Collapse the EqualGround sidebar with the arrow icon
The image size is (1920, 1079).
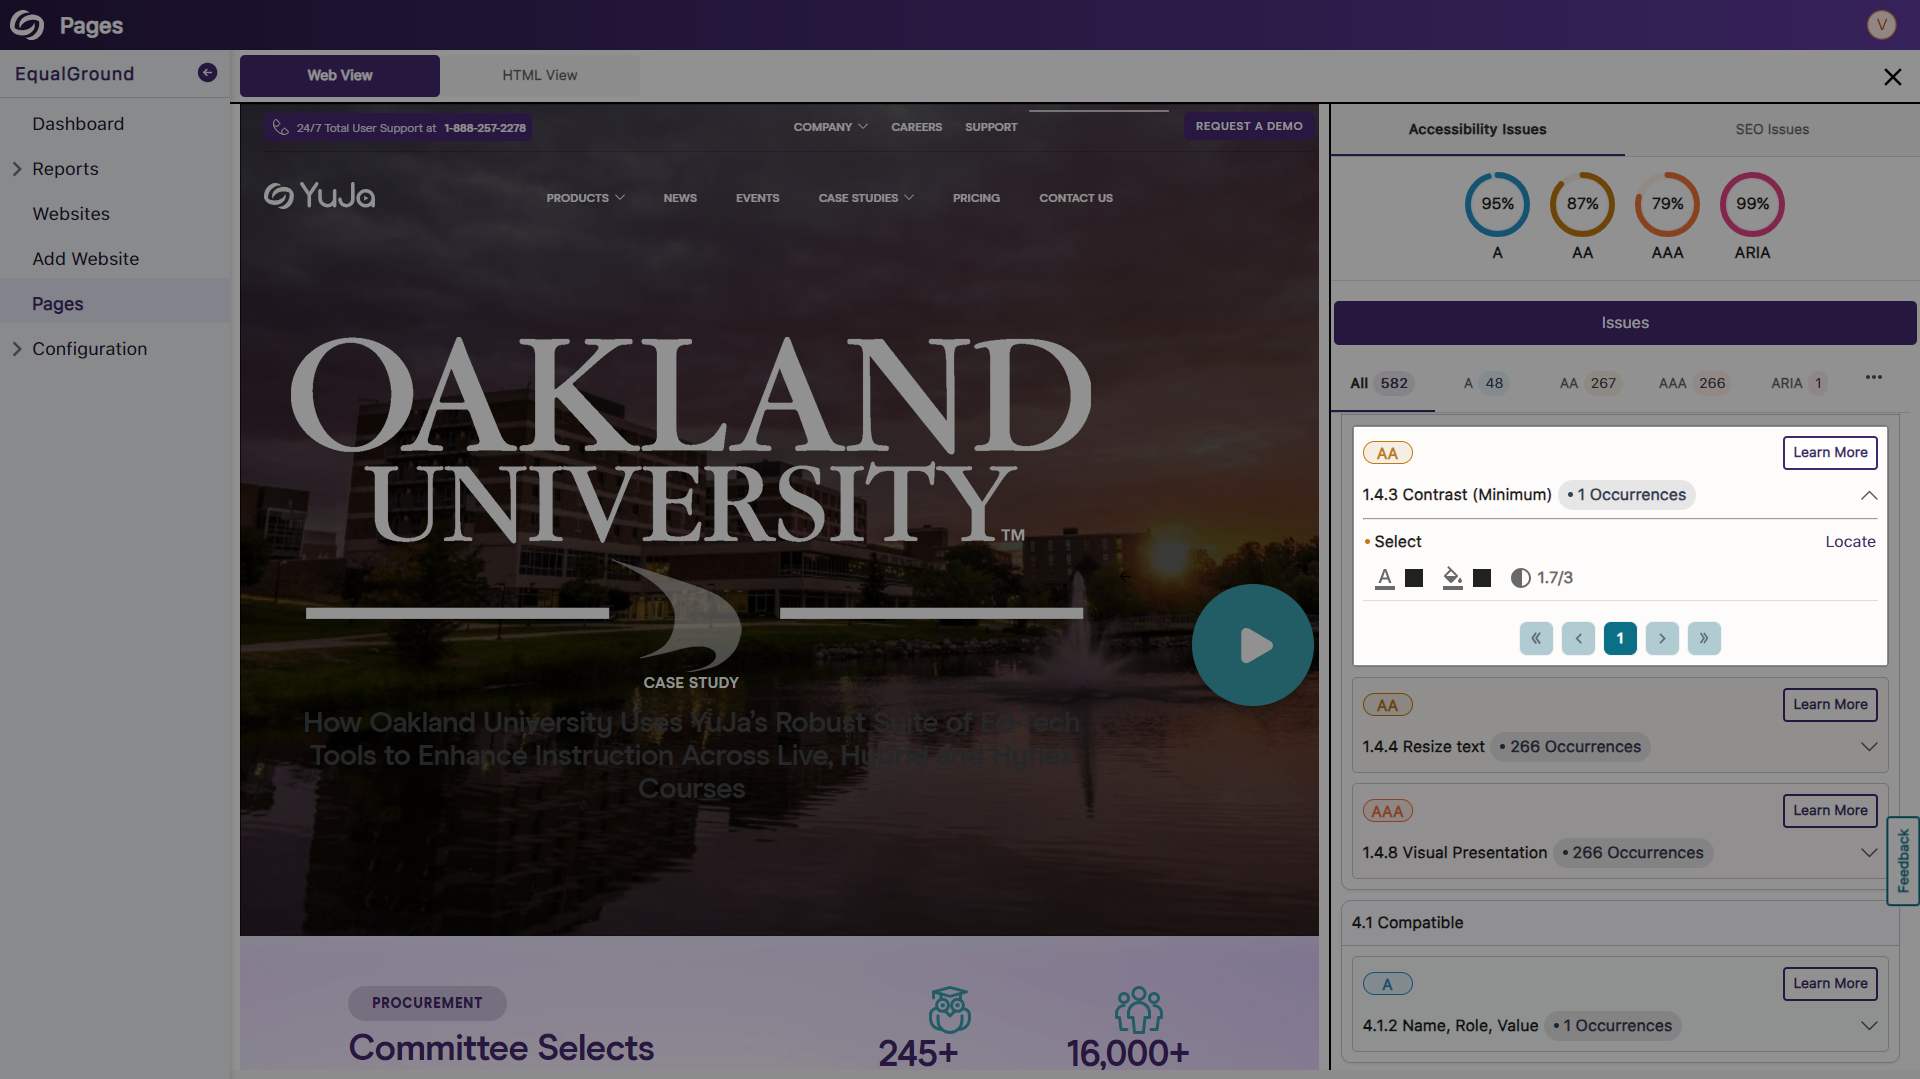click(x=207, y=72)
